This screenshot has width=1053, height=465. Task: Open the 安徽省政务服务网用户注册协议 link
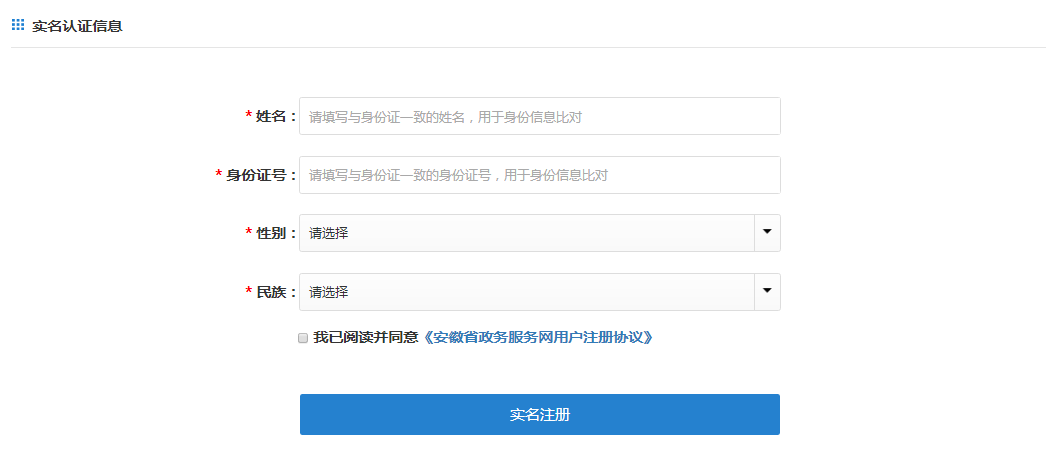tap(539, 338)
